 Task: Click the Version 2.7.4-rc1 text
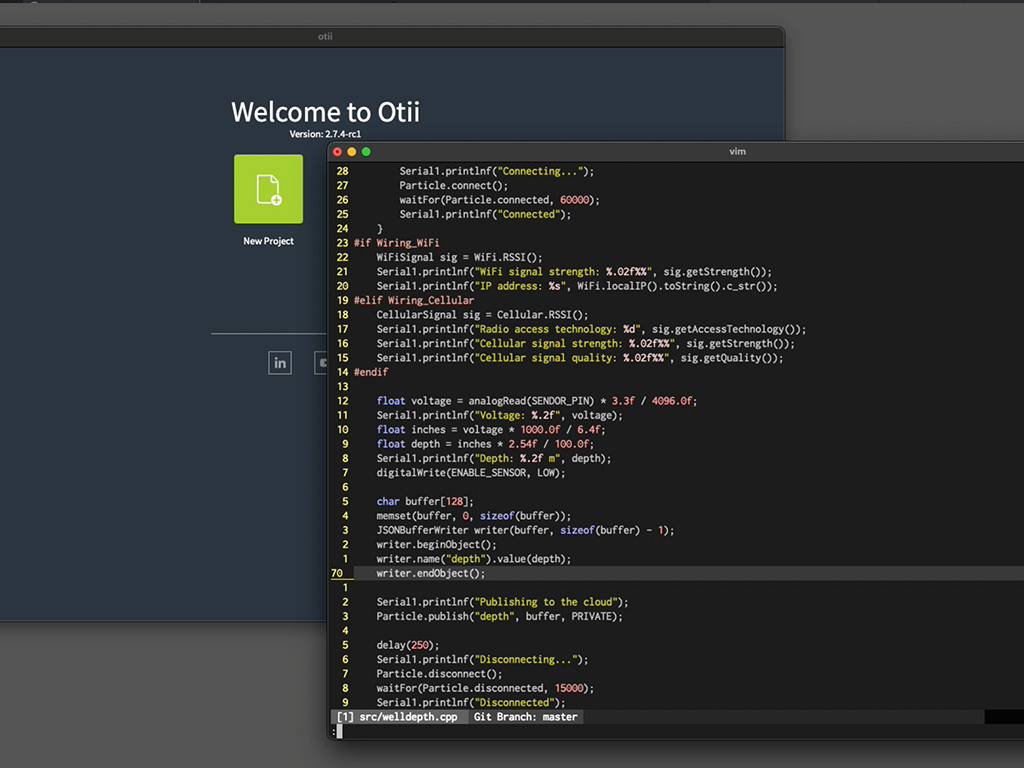tap(325, 134)
